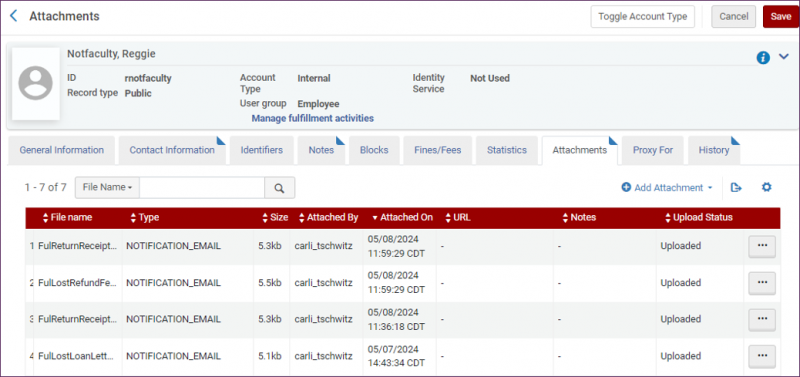Open row actions for FulLostRefundFe row
The image size is (800, 377).
pyautogui.click(x=762, y=283)
